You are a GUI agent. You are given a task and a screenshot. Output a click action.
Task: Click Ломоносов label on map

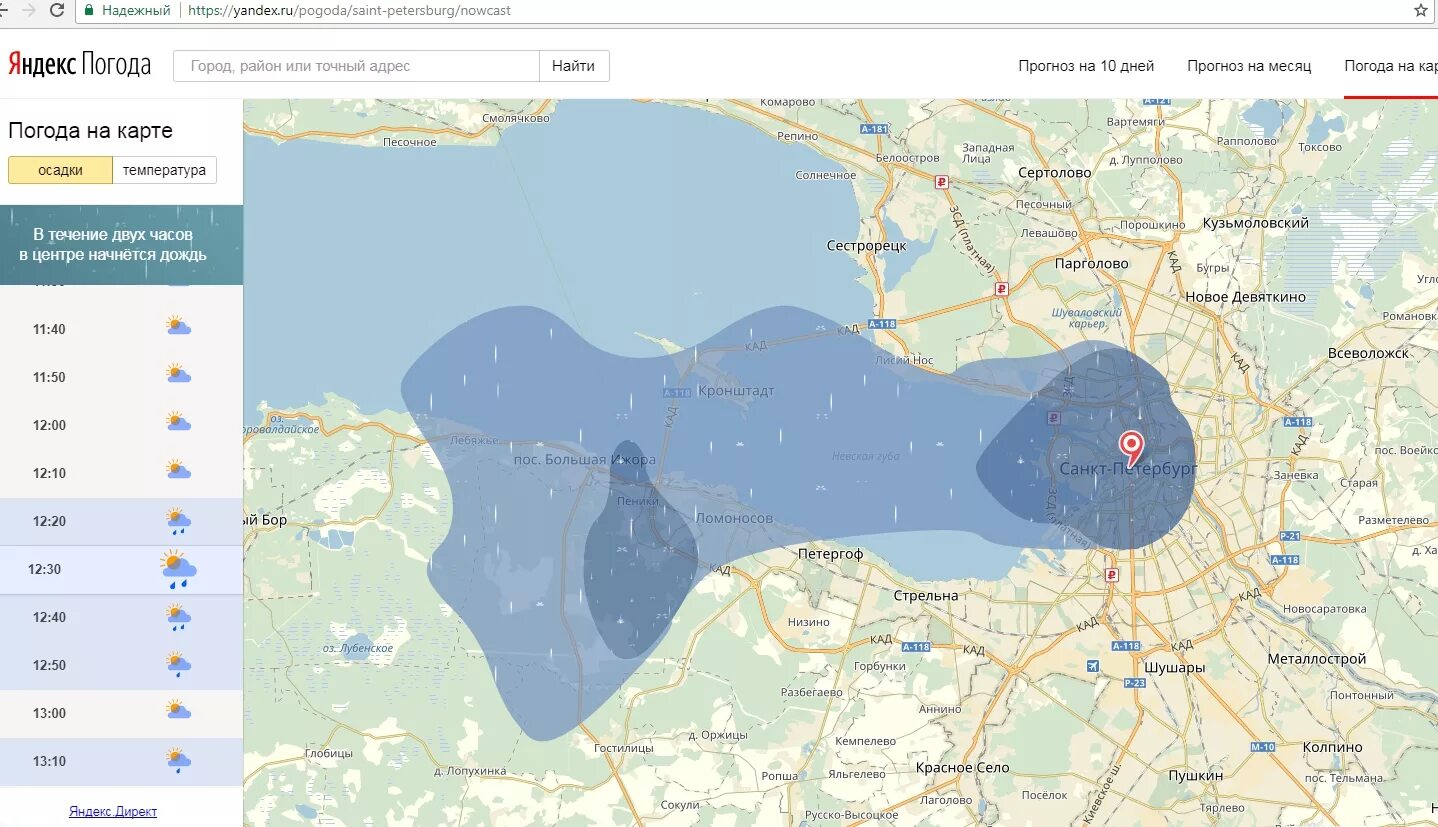point(733,518)
